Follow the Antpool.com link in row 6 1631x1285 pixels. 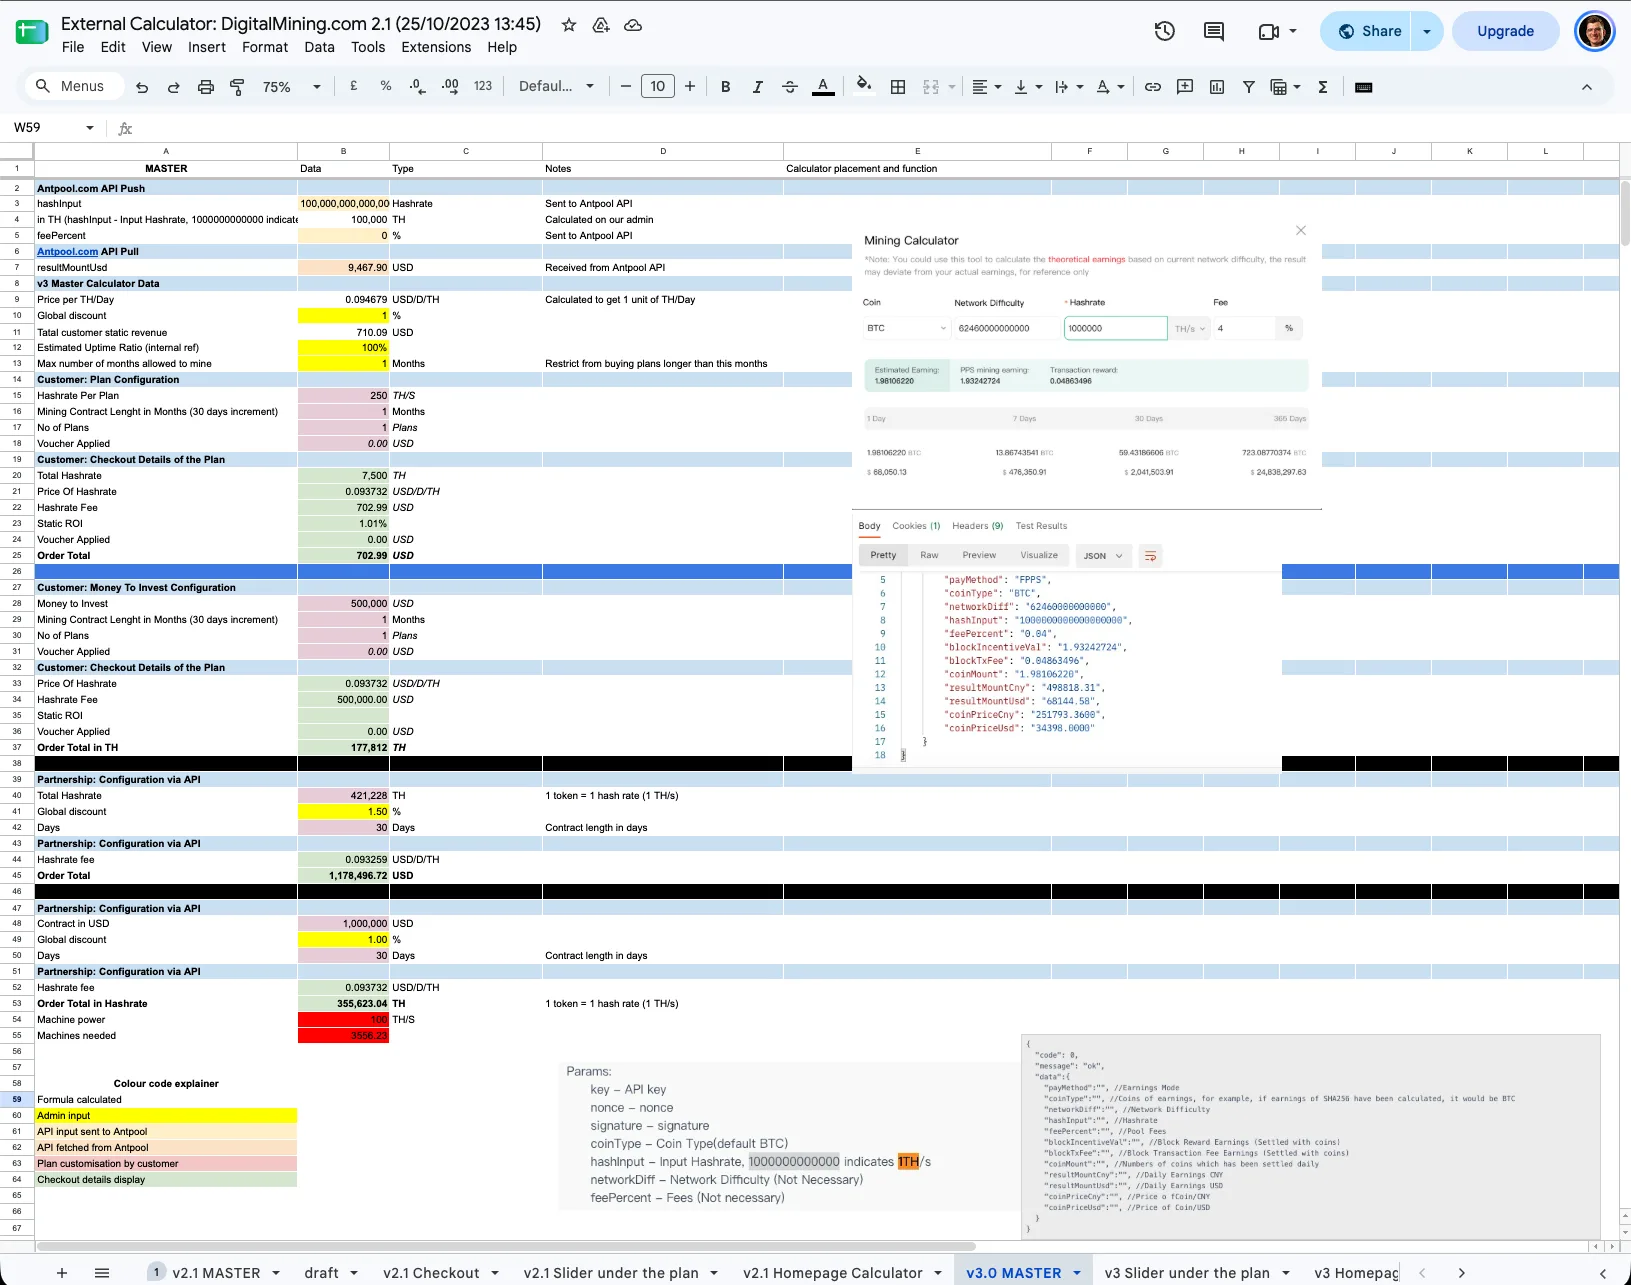click(68, 251)
